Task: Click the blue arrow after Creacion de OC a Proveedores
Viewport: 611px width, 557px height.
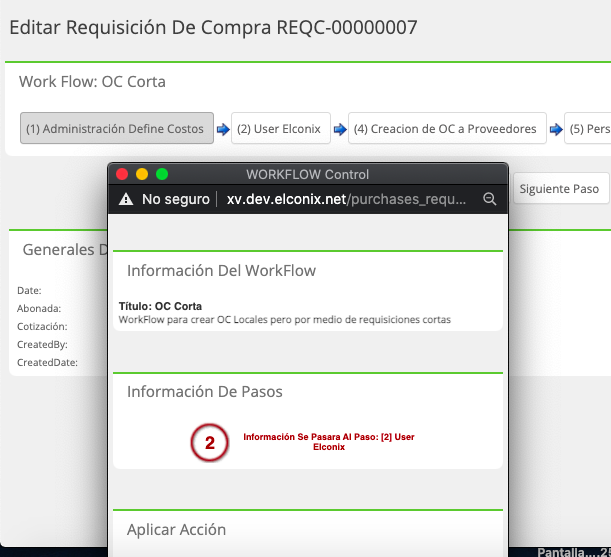Action: coord(556,129)
